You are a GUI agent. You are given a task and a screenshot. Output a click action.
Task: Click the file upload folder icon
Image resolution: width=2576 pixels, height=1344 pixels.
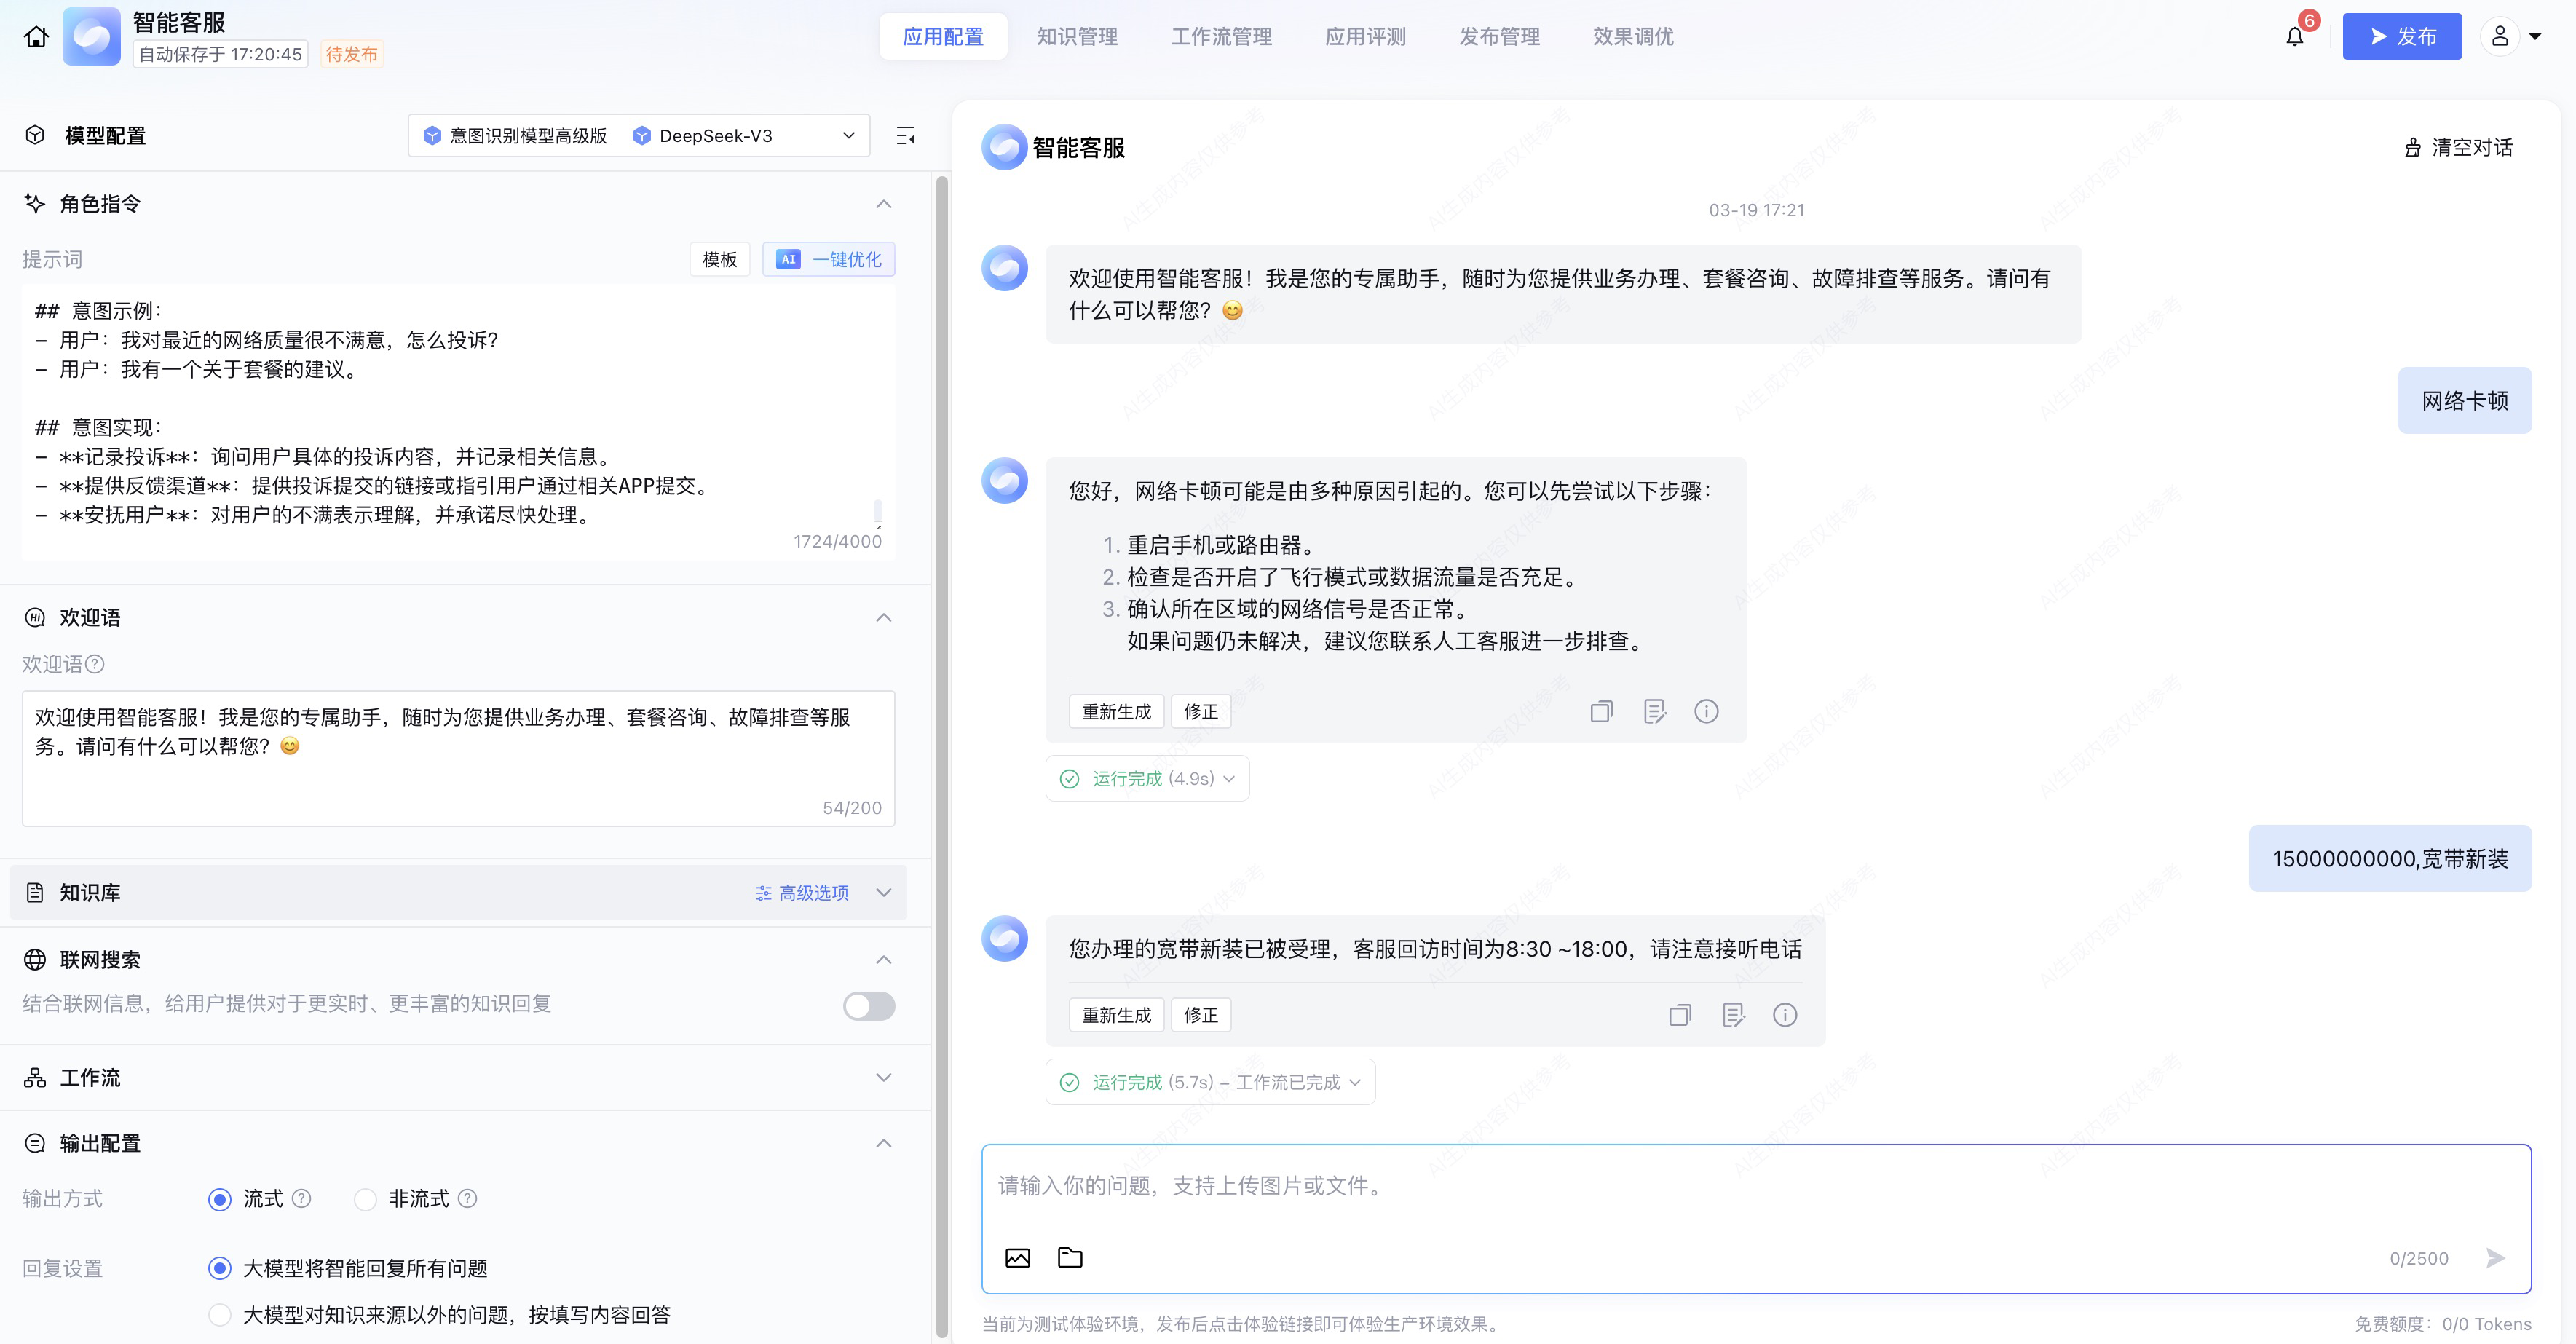[x=1070, y=1257]
